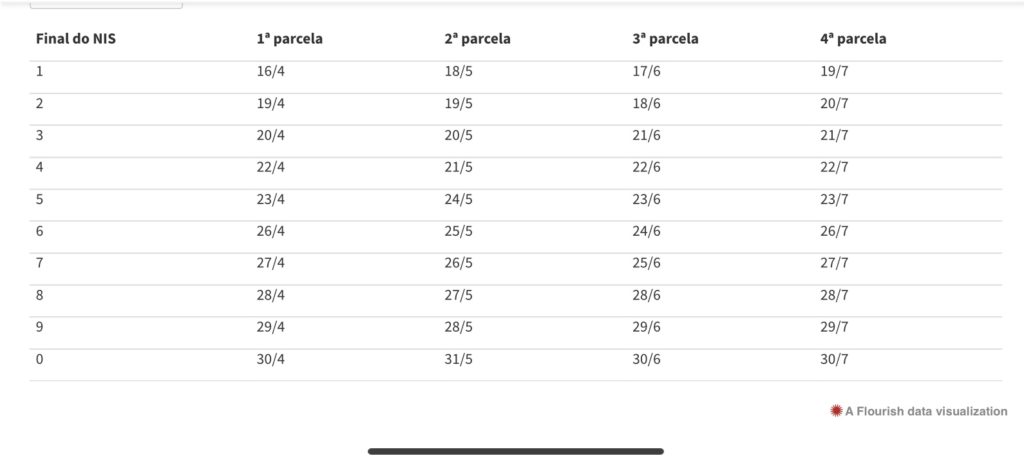Sort by the 'Final do NIS' column header

[x=83, y=39]
